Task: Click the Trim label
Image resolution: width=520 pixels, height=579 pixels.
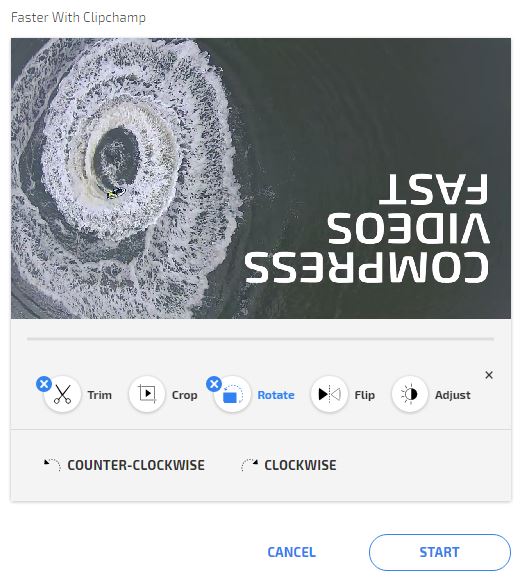Action: click(x=100, y=395)
